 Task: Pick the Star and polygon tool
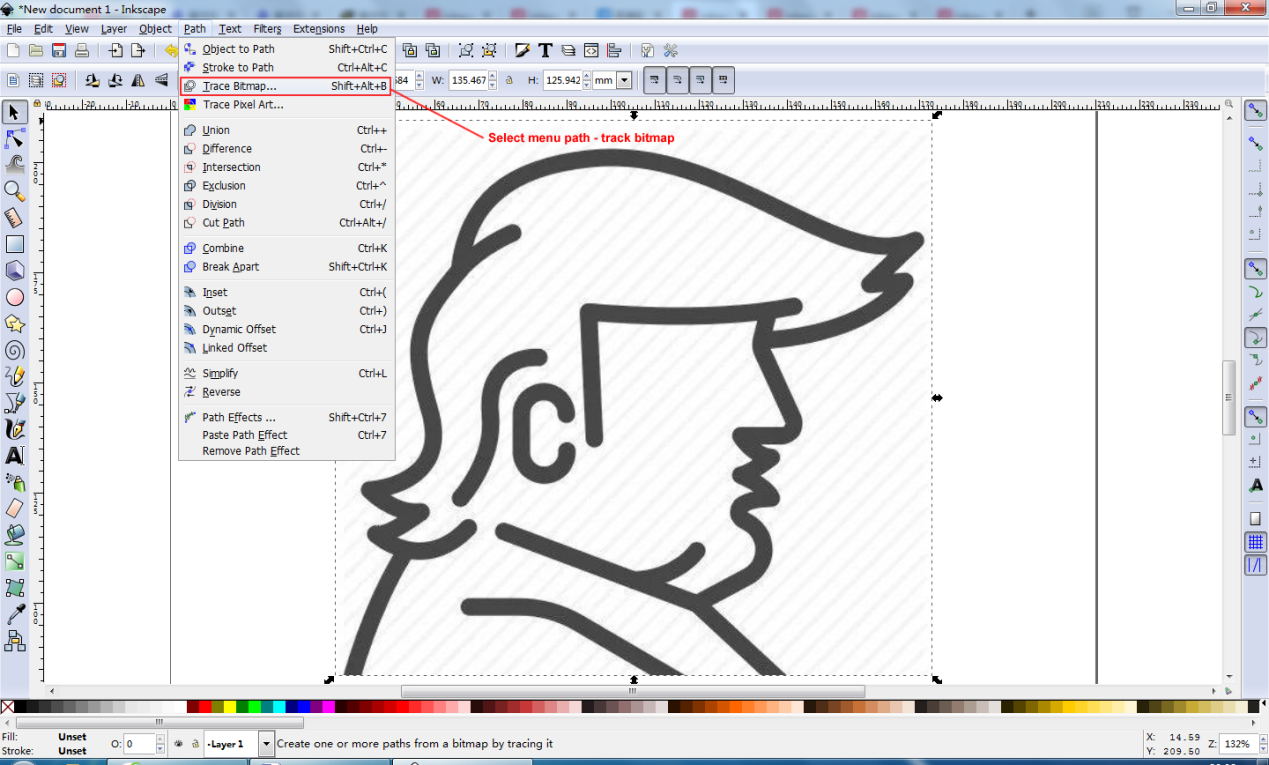click(x=14, y=323)
